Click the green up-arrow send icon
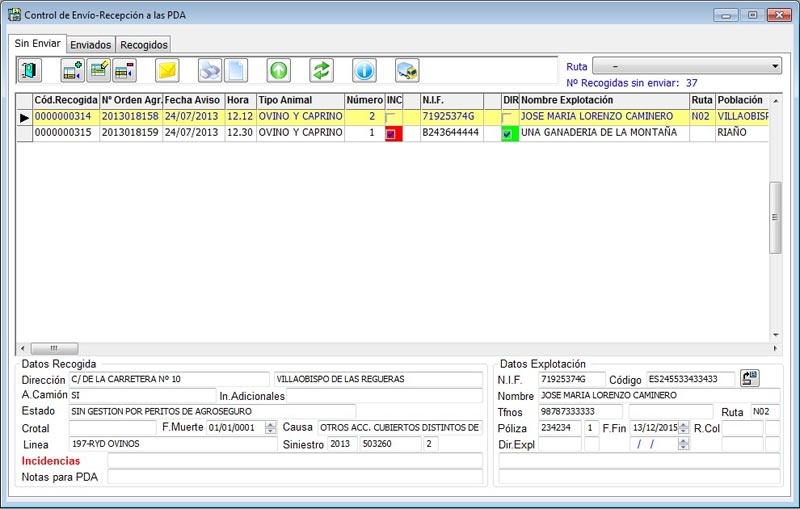Viewport: 800px width, 509px height. (x=278, y=71)
